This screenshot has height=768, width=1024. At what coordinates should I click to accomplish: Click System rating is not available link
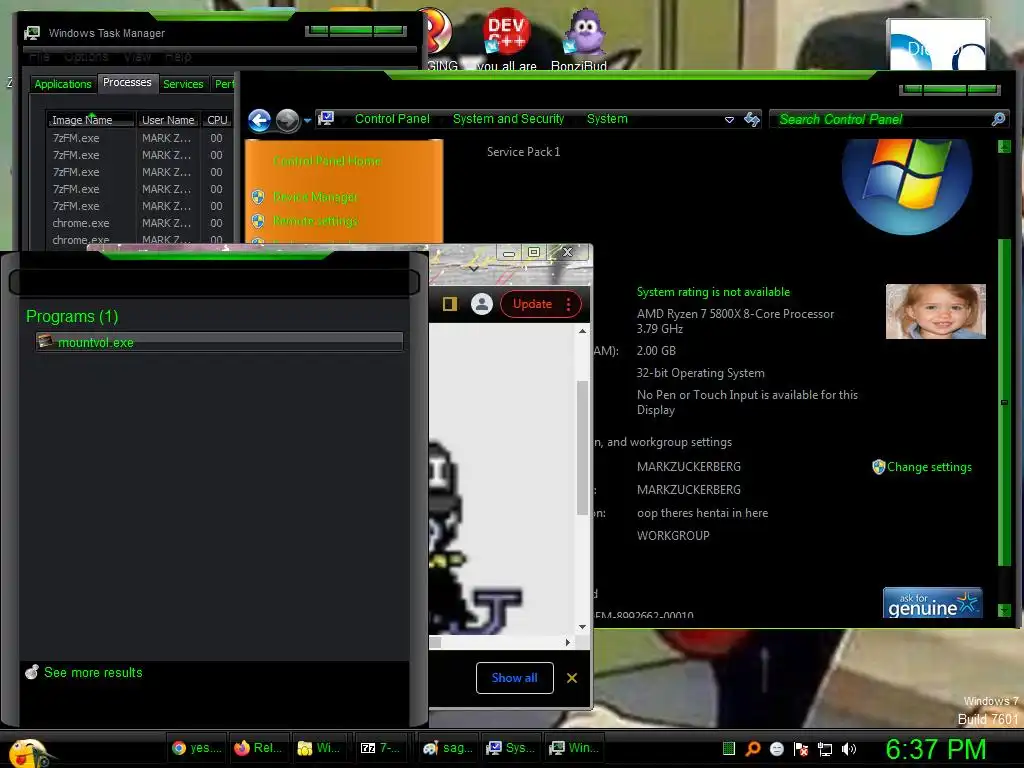click(x=713, y=292)
